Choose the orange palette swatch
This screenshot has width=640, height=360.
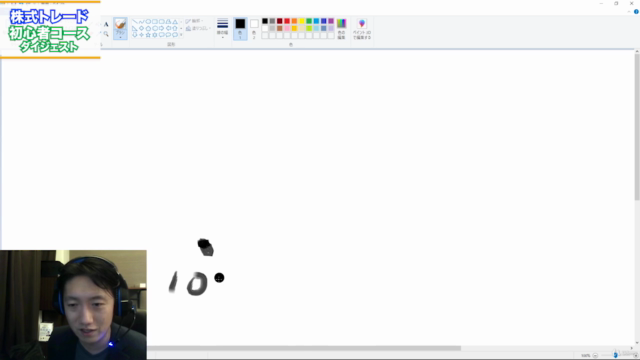(x=294, y=21)
